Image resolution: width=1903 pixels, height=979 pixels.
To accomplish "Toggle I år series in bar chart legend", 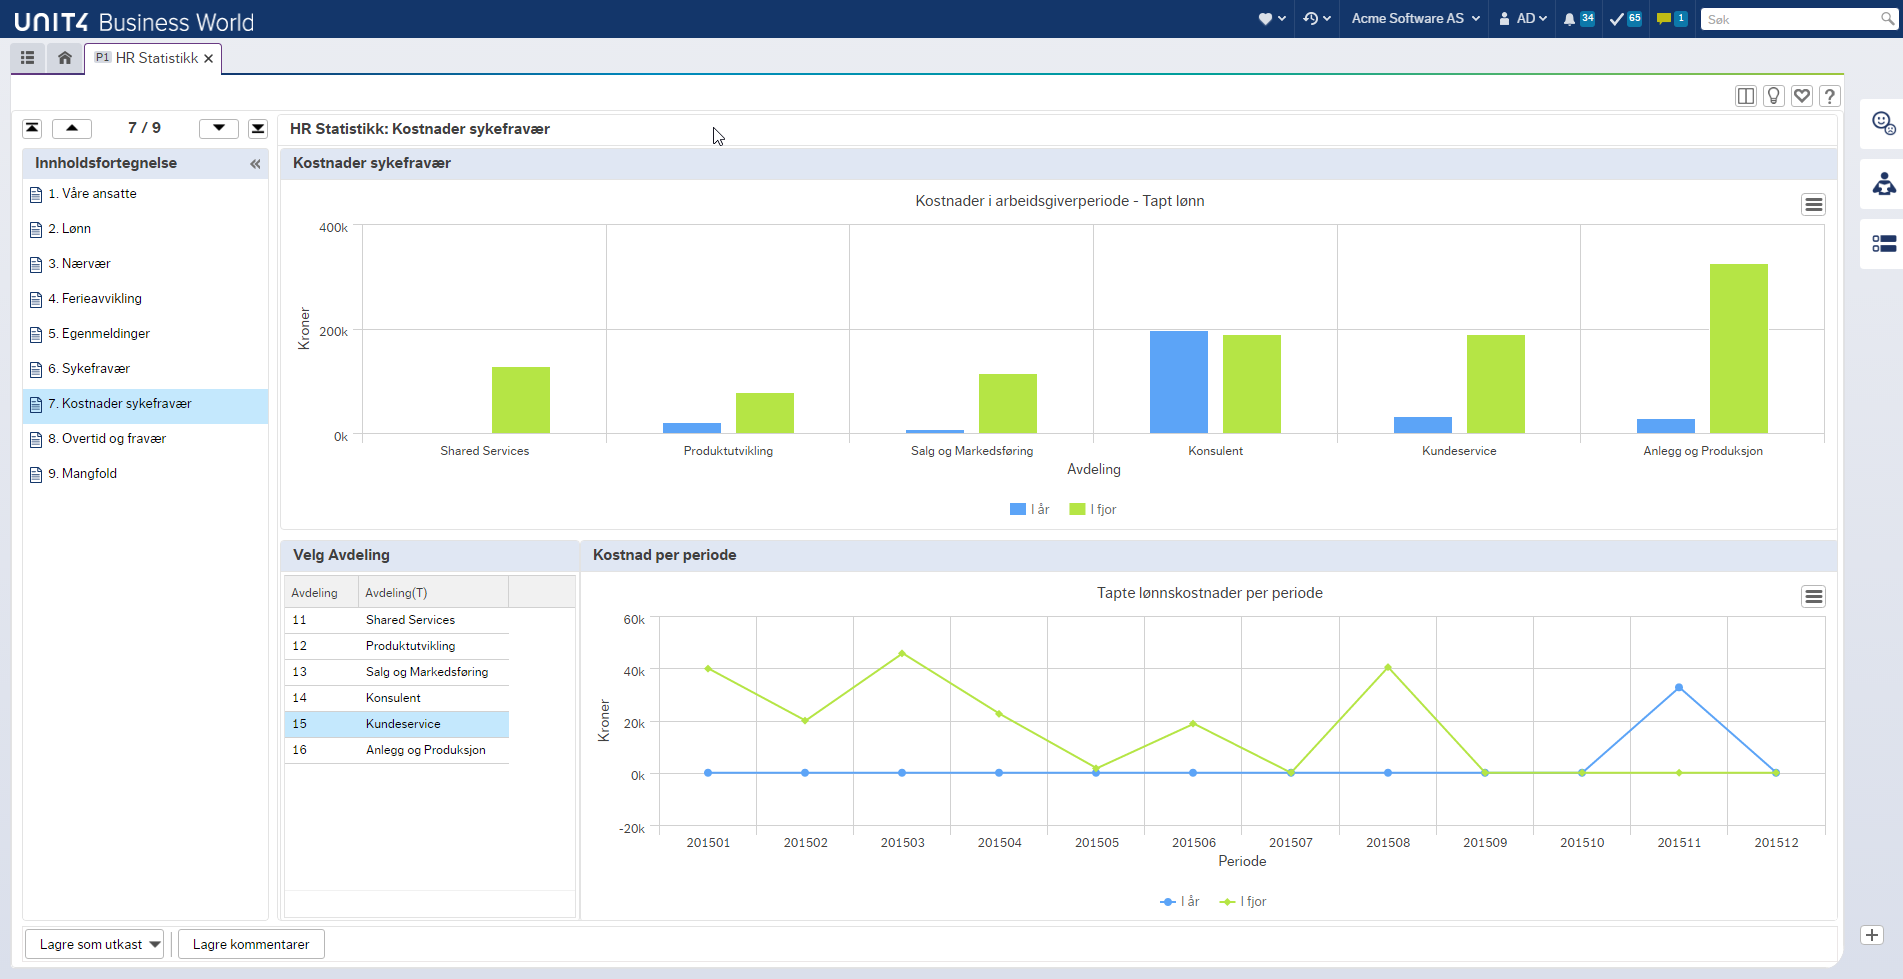I will pyautogui.click(x=1029, y=509).
